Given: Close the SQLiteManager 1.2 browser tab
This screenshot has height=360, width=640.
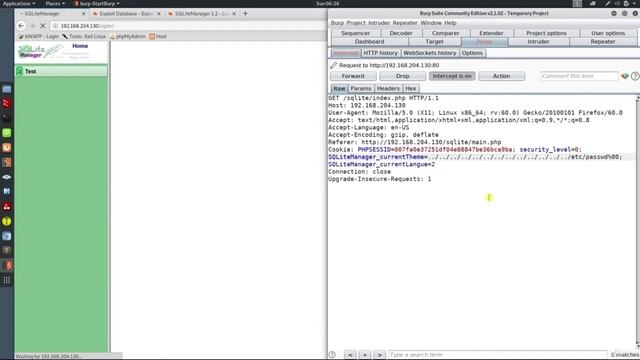Looking at the screenshot, I should click(234, 13).
